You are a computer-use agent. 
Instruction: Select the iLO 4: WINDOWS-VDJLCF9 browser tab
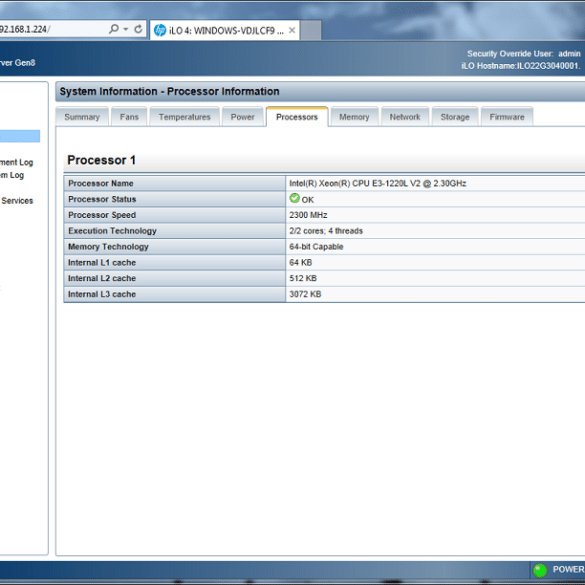pyautogui.click(x=225, y=30)
